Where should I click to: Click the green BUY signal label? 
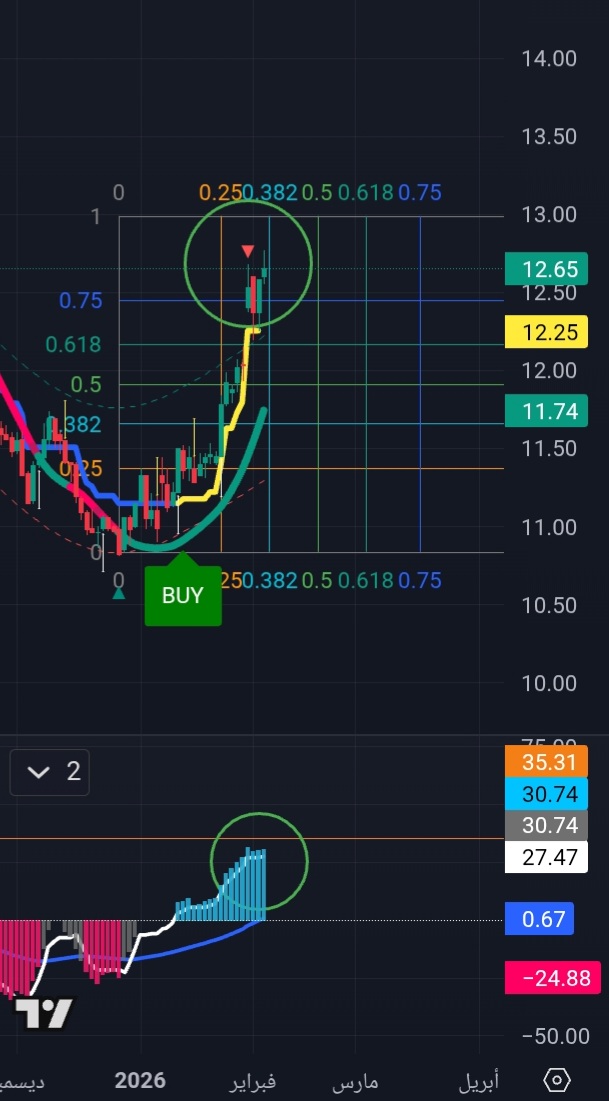tap(182, 596)
